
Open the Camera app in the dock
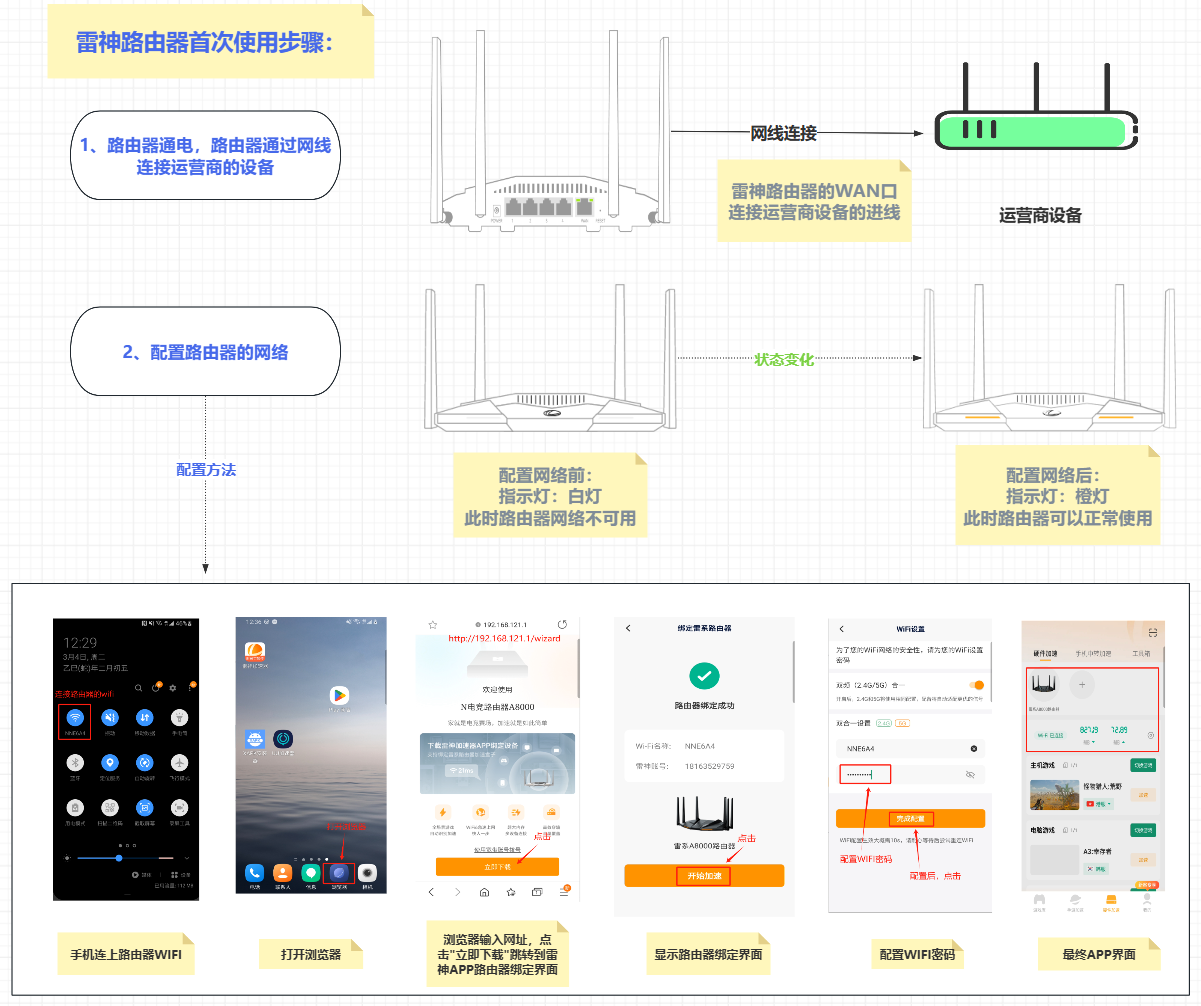pyautogui.click(x=368, y=872)
